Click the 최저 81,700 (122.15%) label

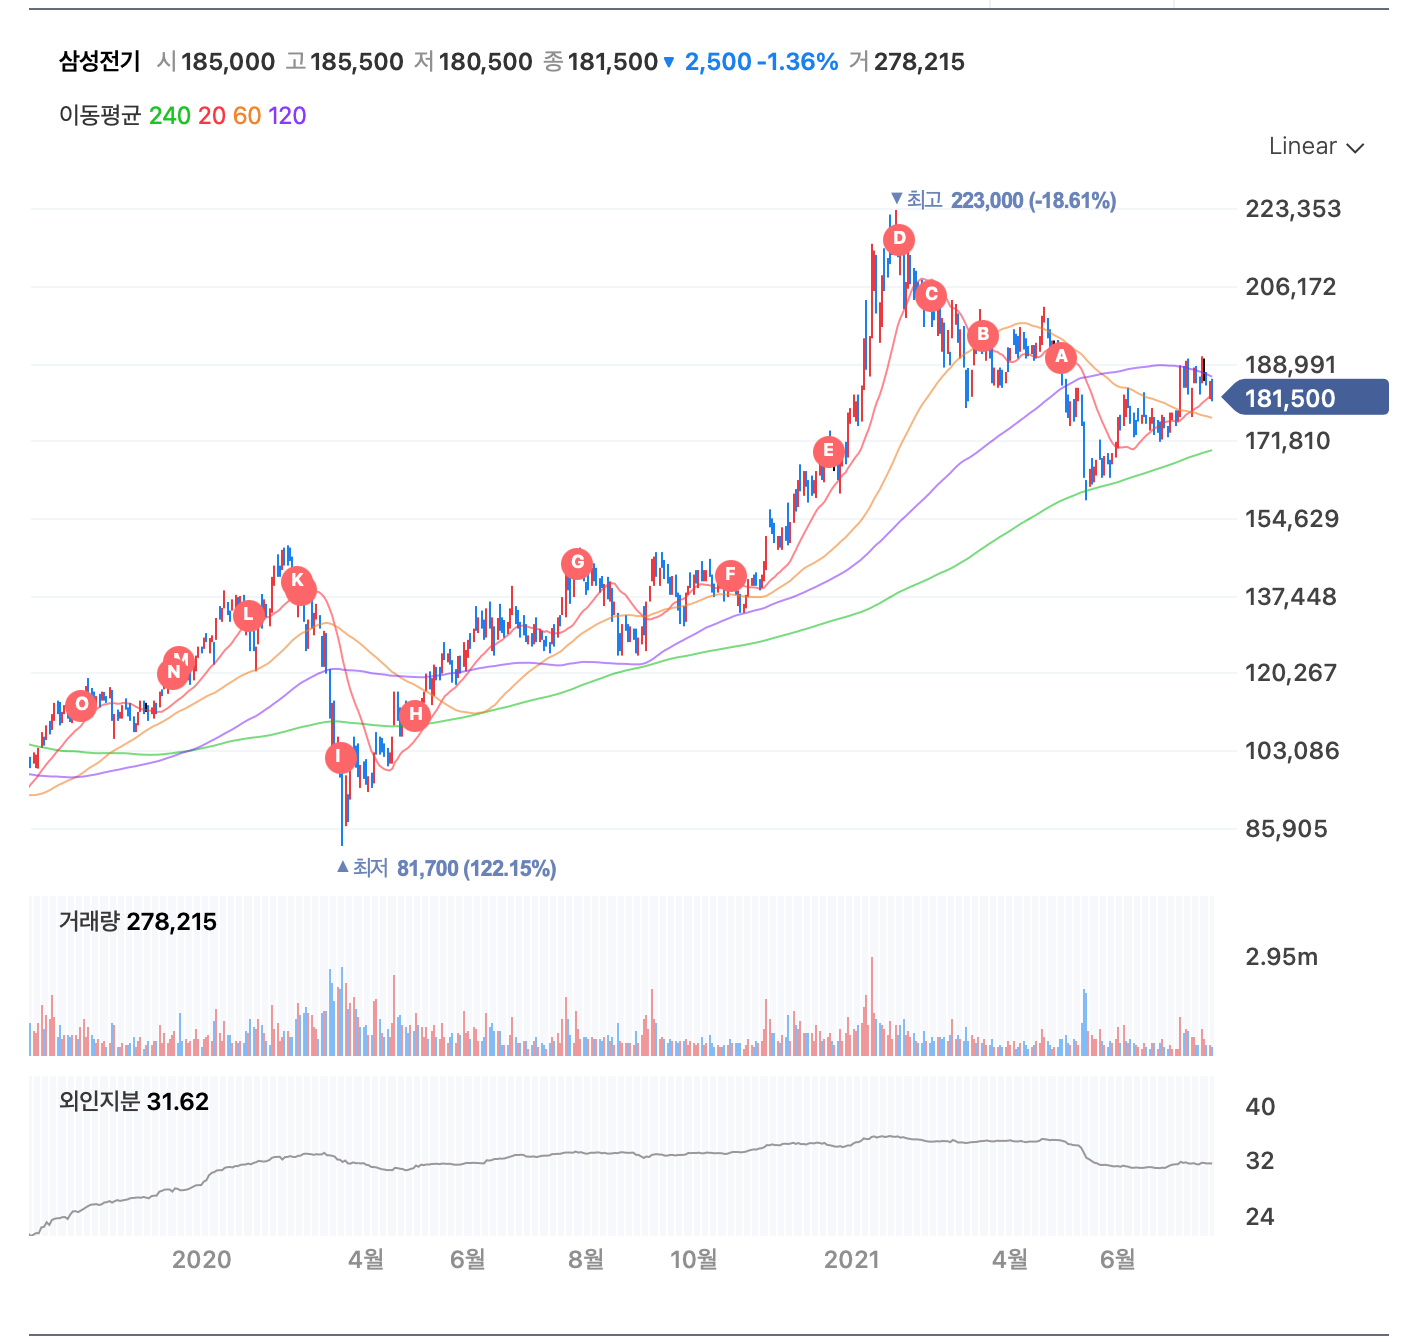coord(446,868)
